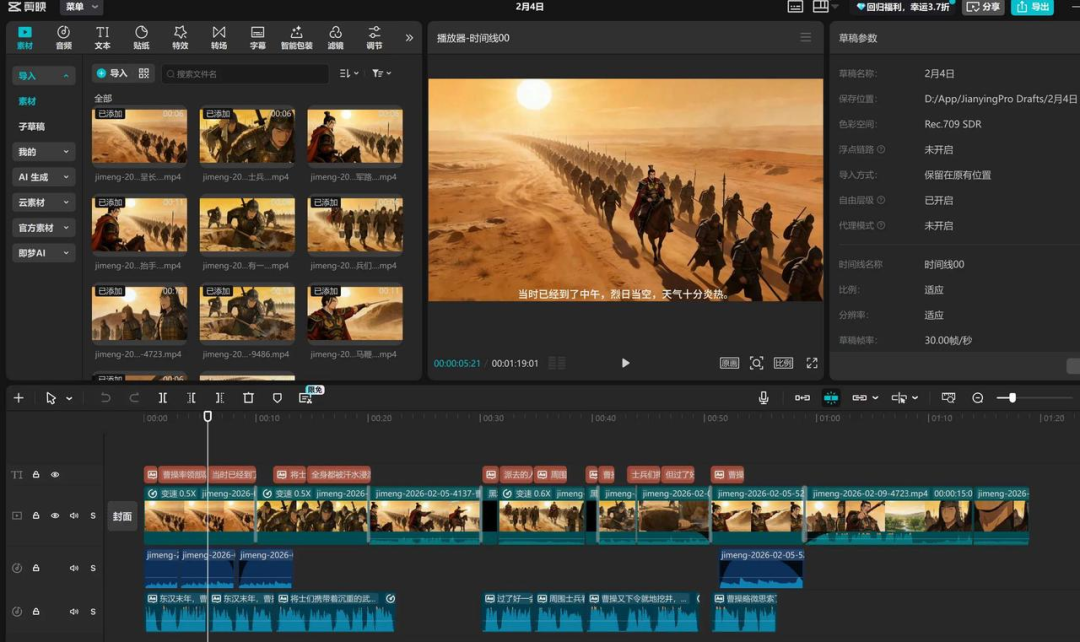Select the 转场 transitions tab

click(x=218, y=37)
